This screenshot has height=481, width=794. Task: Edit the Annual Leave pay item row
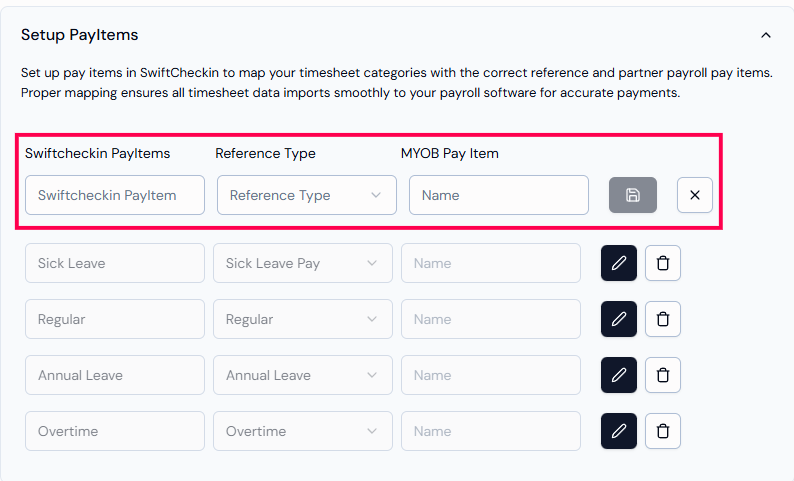618,375
